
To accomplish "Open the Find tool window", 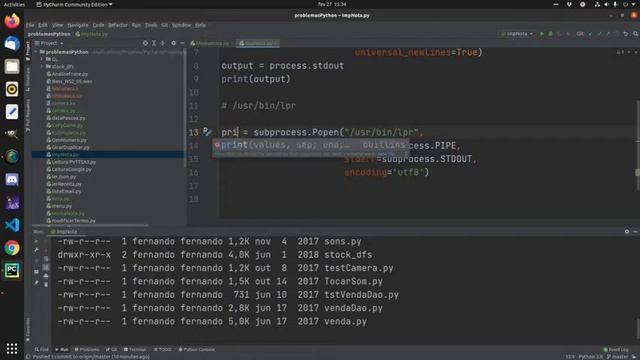I will (x=42, y=349).
